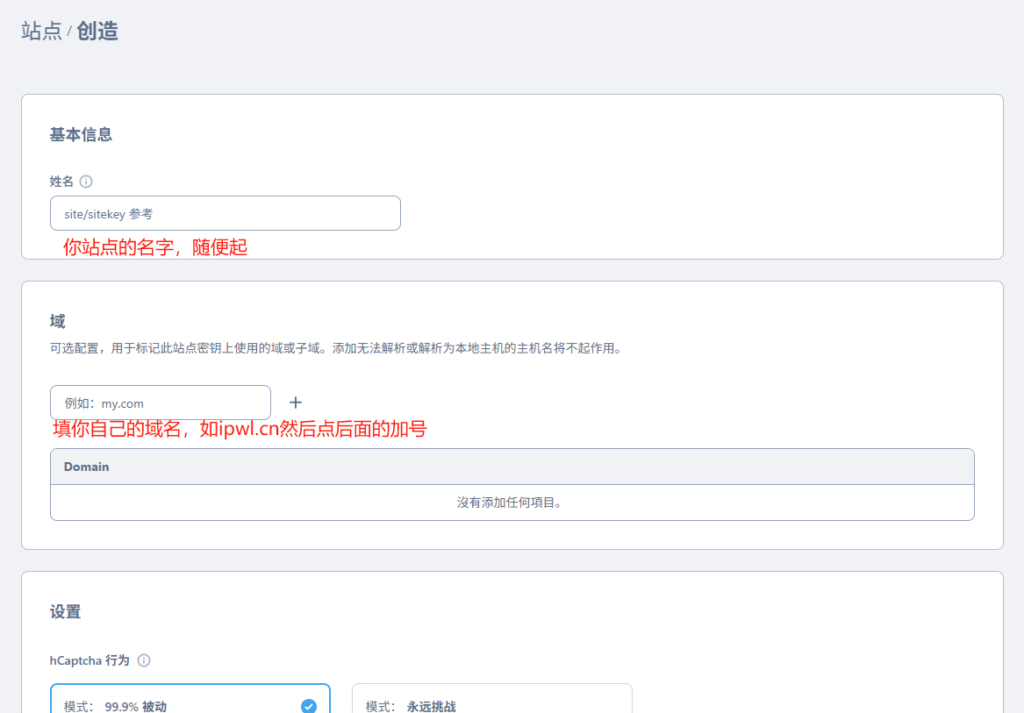Click the blue checkmark on the passive mode card
Screen dimensions: 1024x713
(308, 706)
